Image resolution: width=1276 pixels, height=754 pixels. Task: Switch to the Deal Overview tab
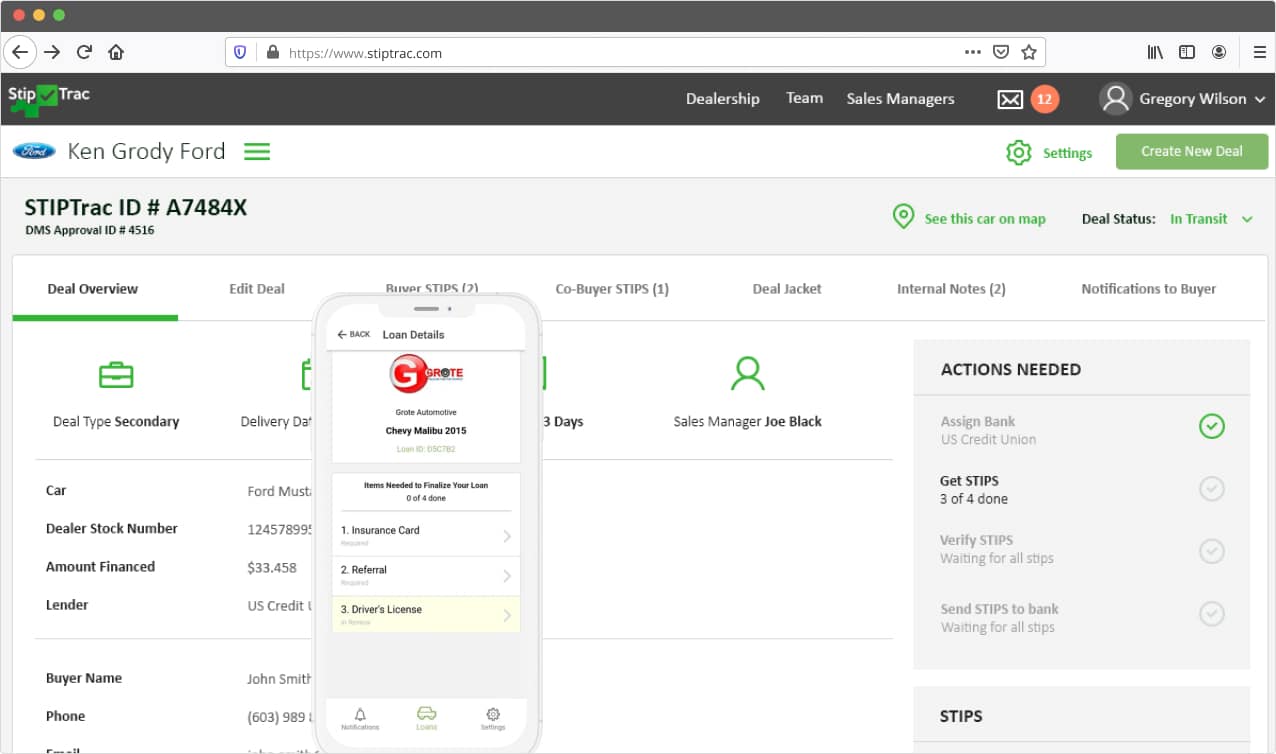pyautogui.click(x=93, y=289)
